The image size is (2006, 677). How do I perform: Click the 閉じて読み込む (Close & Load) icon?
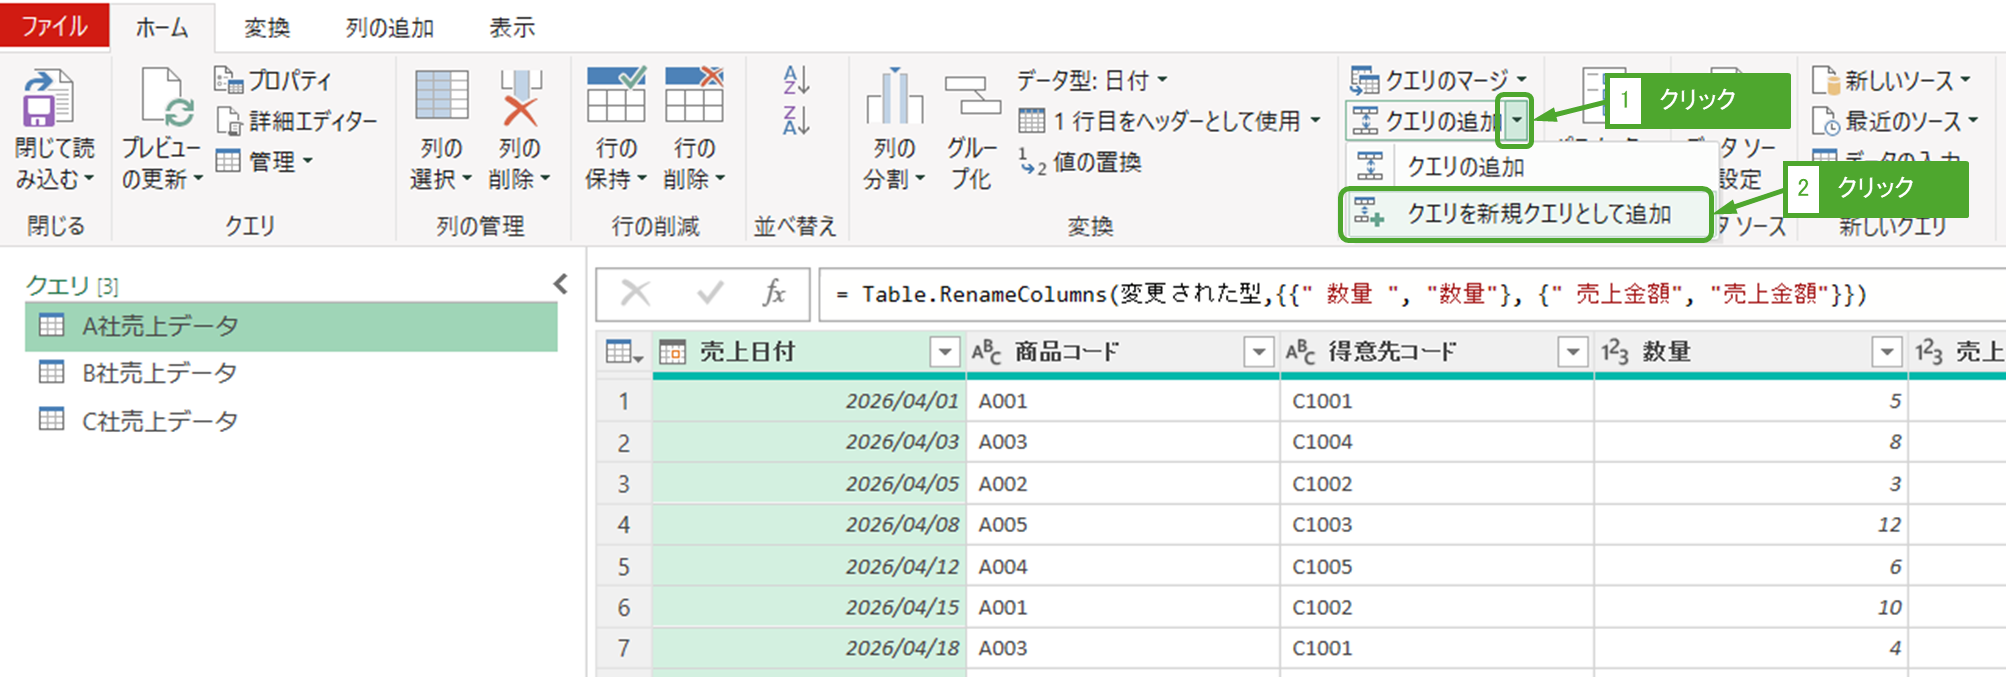[x=47, y=98]
